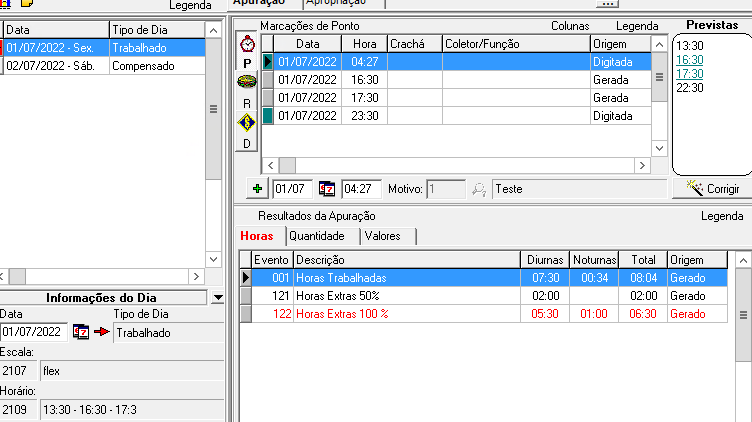This screenshot has width=752, height=422.
Task: Open the calendar picker beside the 01/07 field
Action: tap(327, 188)
